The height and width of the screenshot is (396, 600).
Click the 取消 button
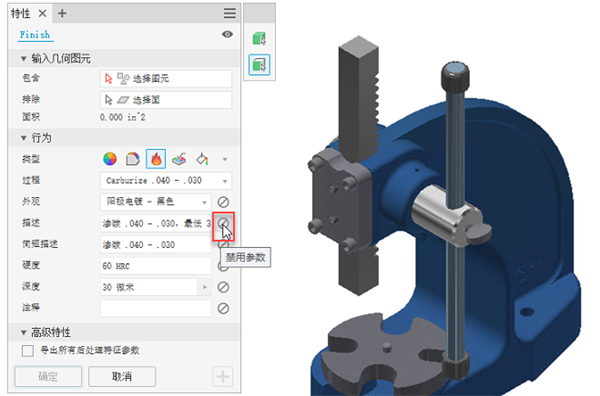coord(122,376)
